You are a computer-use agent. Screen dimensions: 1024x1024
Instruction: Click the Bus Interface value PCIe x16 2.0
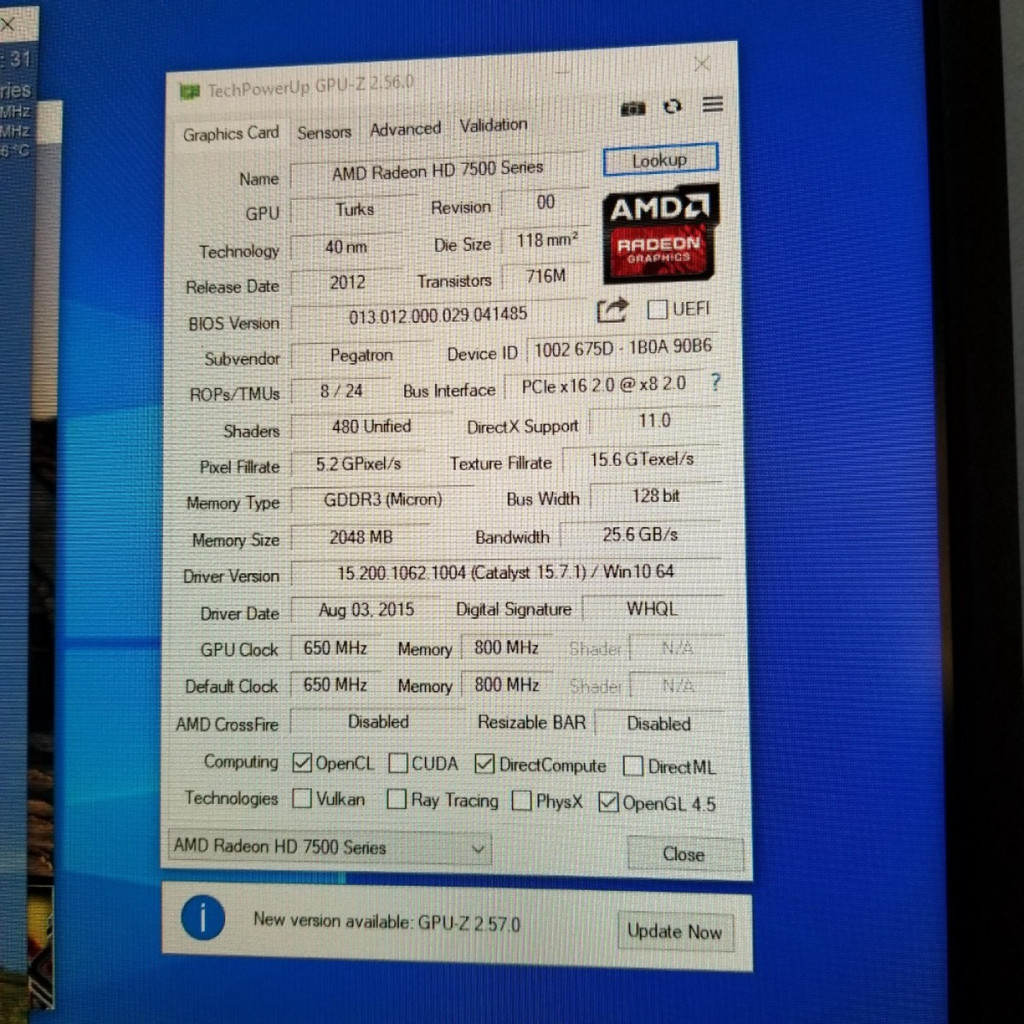(604, 385)
